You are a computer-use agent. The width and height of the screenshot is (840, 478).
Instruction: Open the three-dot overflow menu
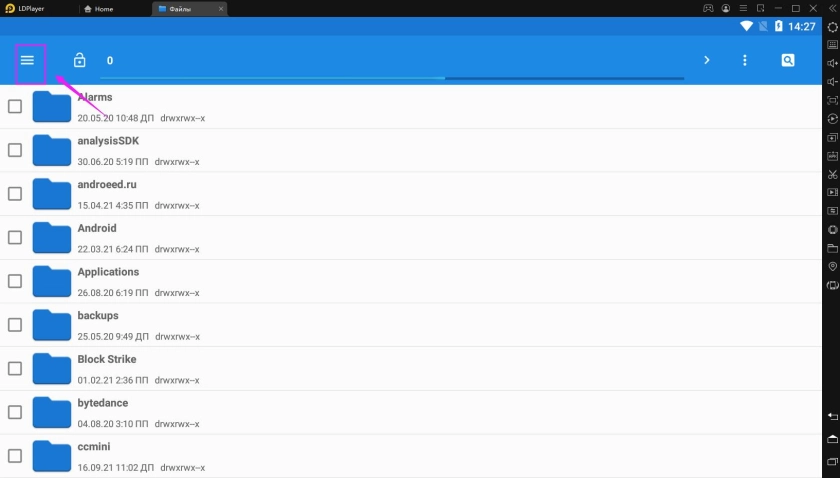click(745, 61)
